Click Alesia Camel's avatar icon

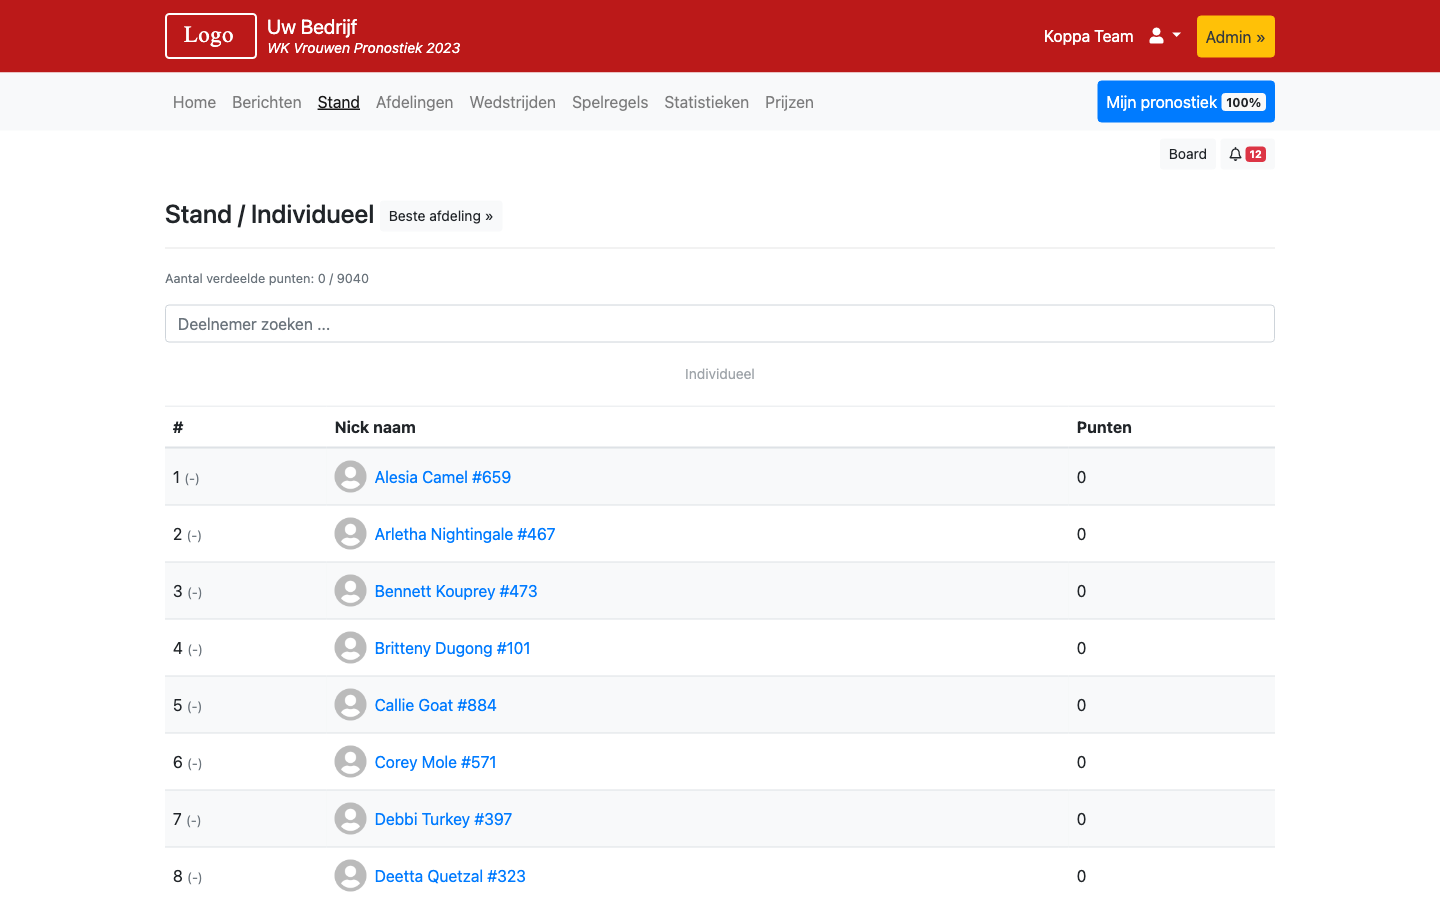[350, 477]
